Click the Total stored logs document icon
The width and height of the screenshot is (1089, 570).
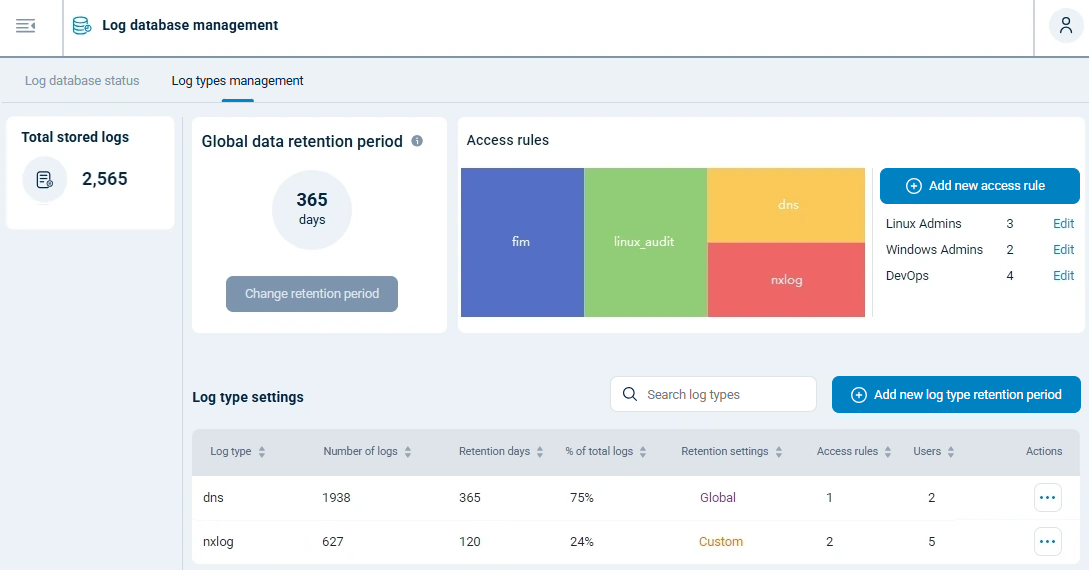tap(44, 180)
